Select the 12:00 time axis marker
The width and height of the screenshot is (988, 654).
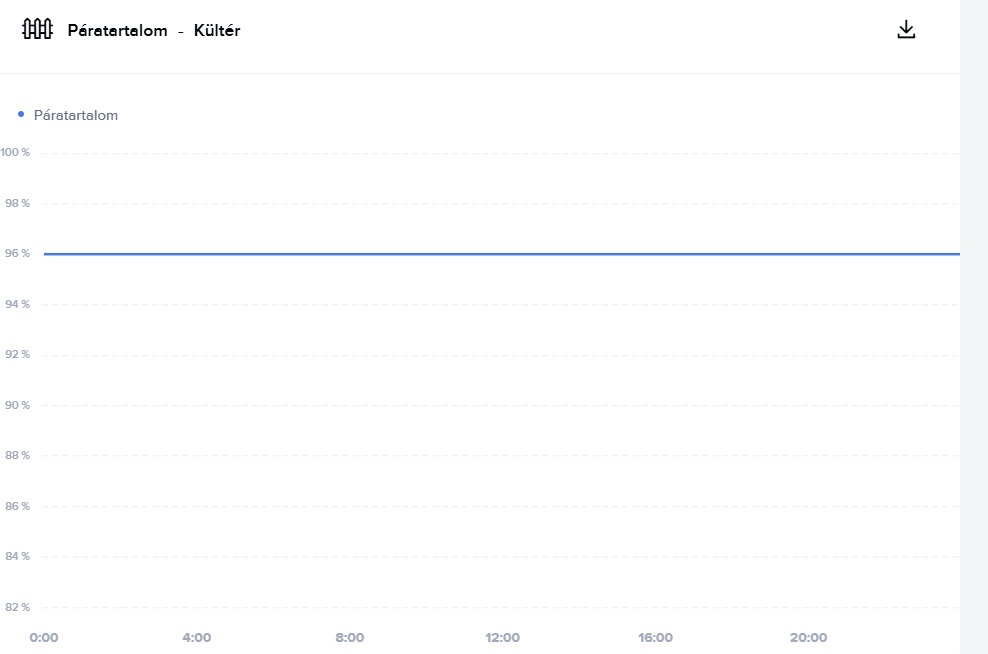click(x=502, y=638)
